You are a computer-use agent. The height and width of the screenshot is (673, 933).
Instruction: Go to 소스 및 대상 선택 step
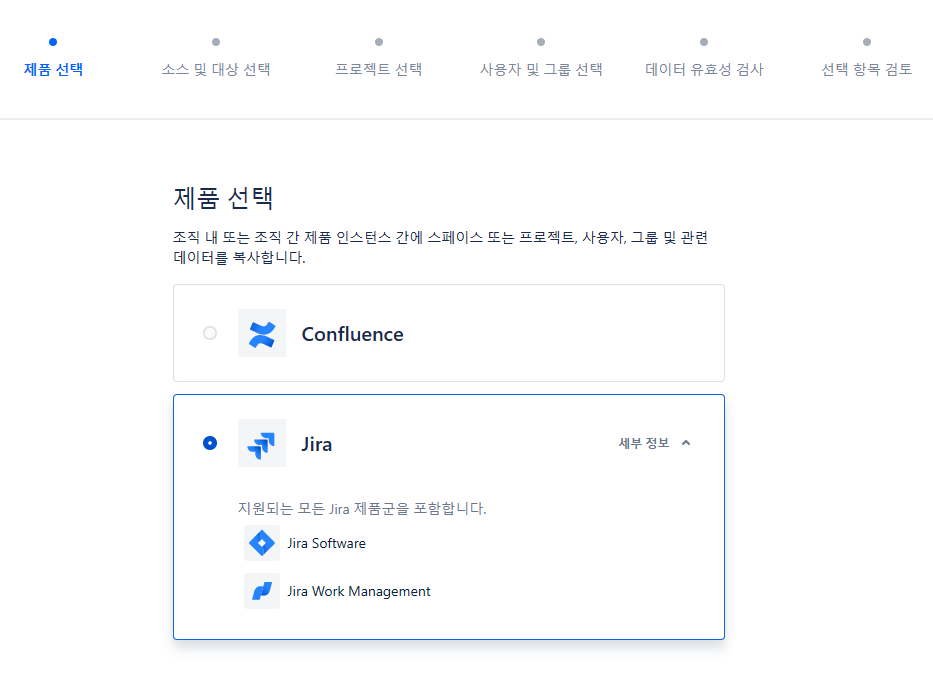click(216, 69)
